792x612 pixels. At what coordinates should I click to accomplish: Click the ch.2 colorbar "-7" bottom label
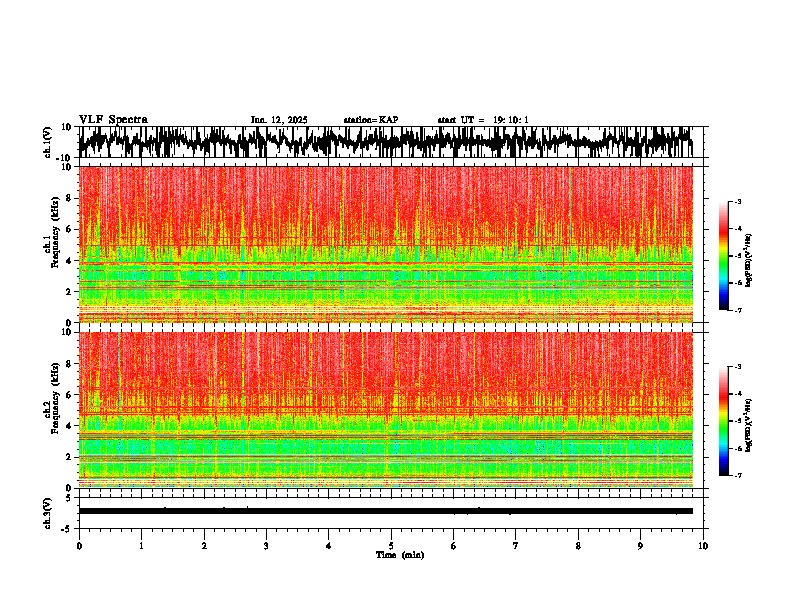coord(737,476)
